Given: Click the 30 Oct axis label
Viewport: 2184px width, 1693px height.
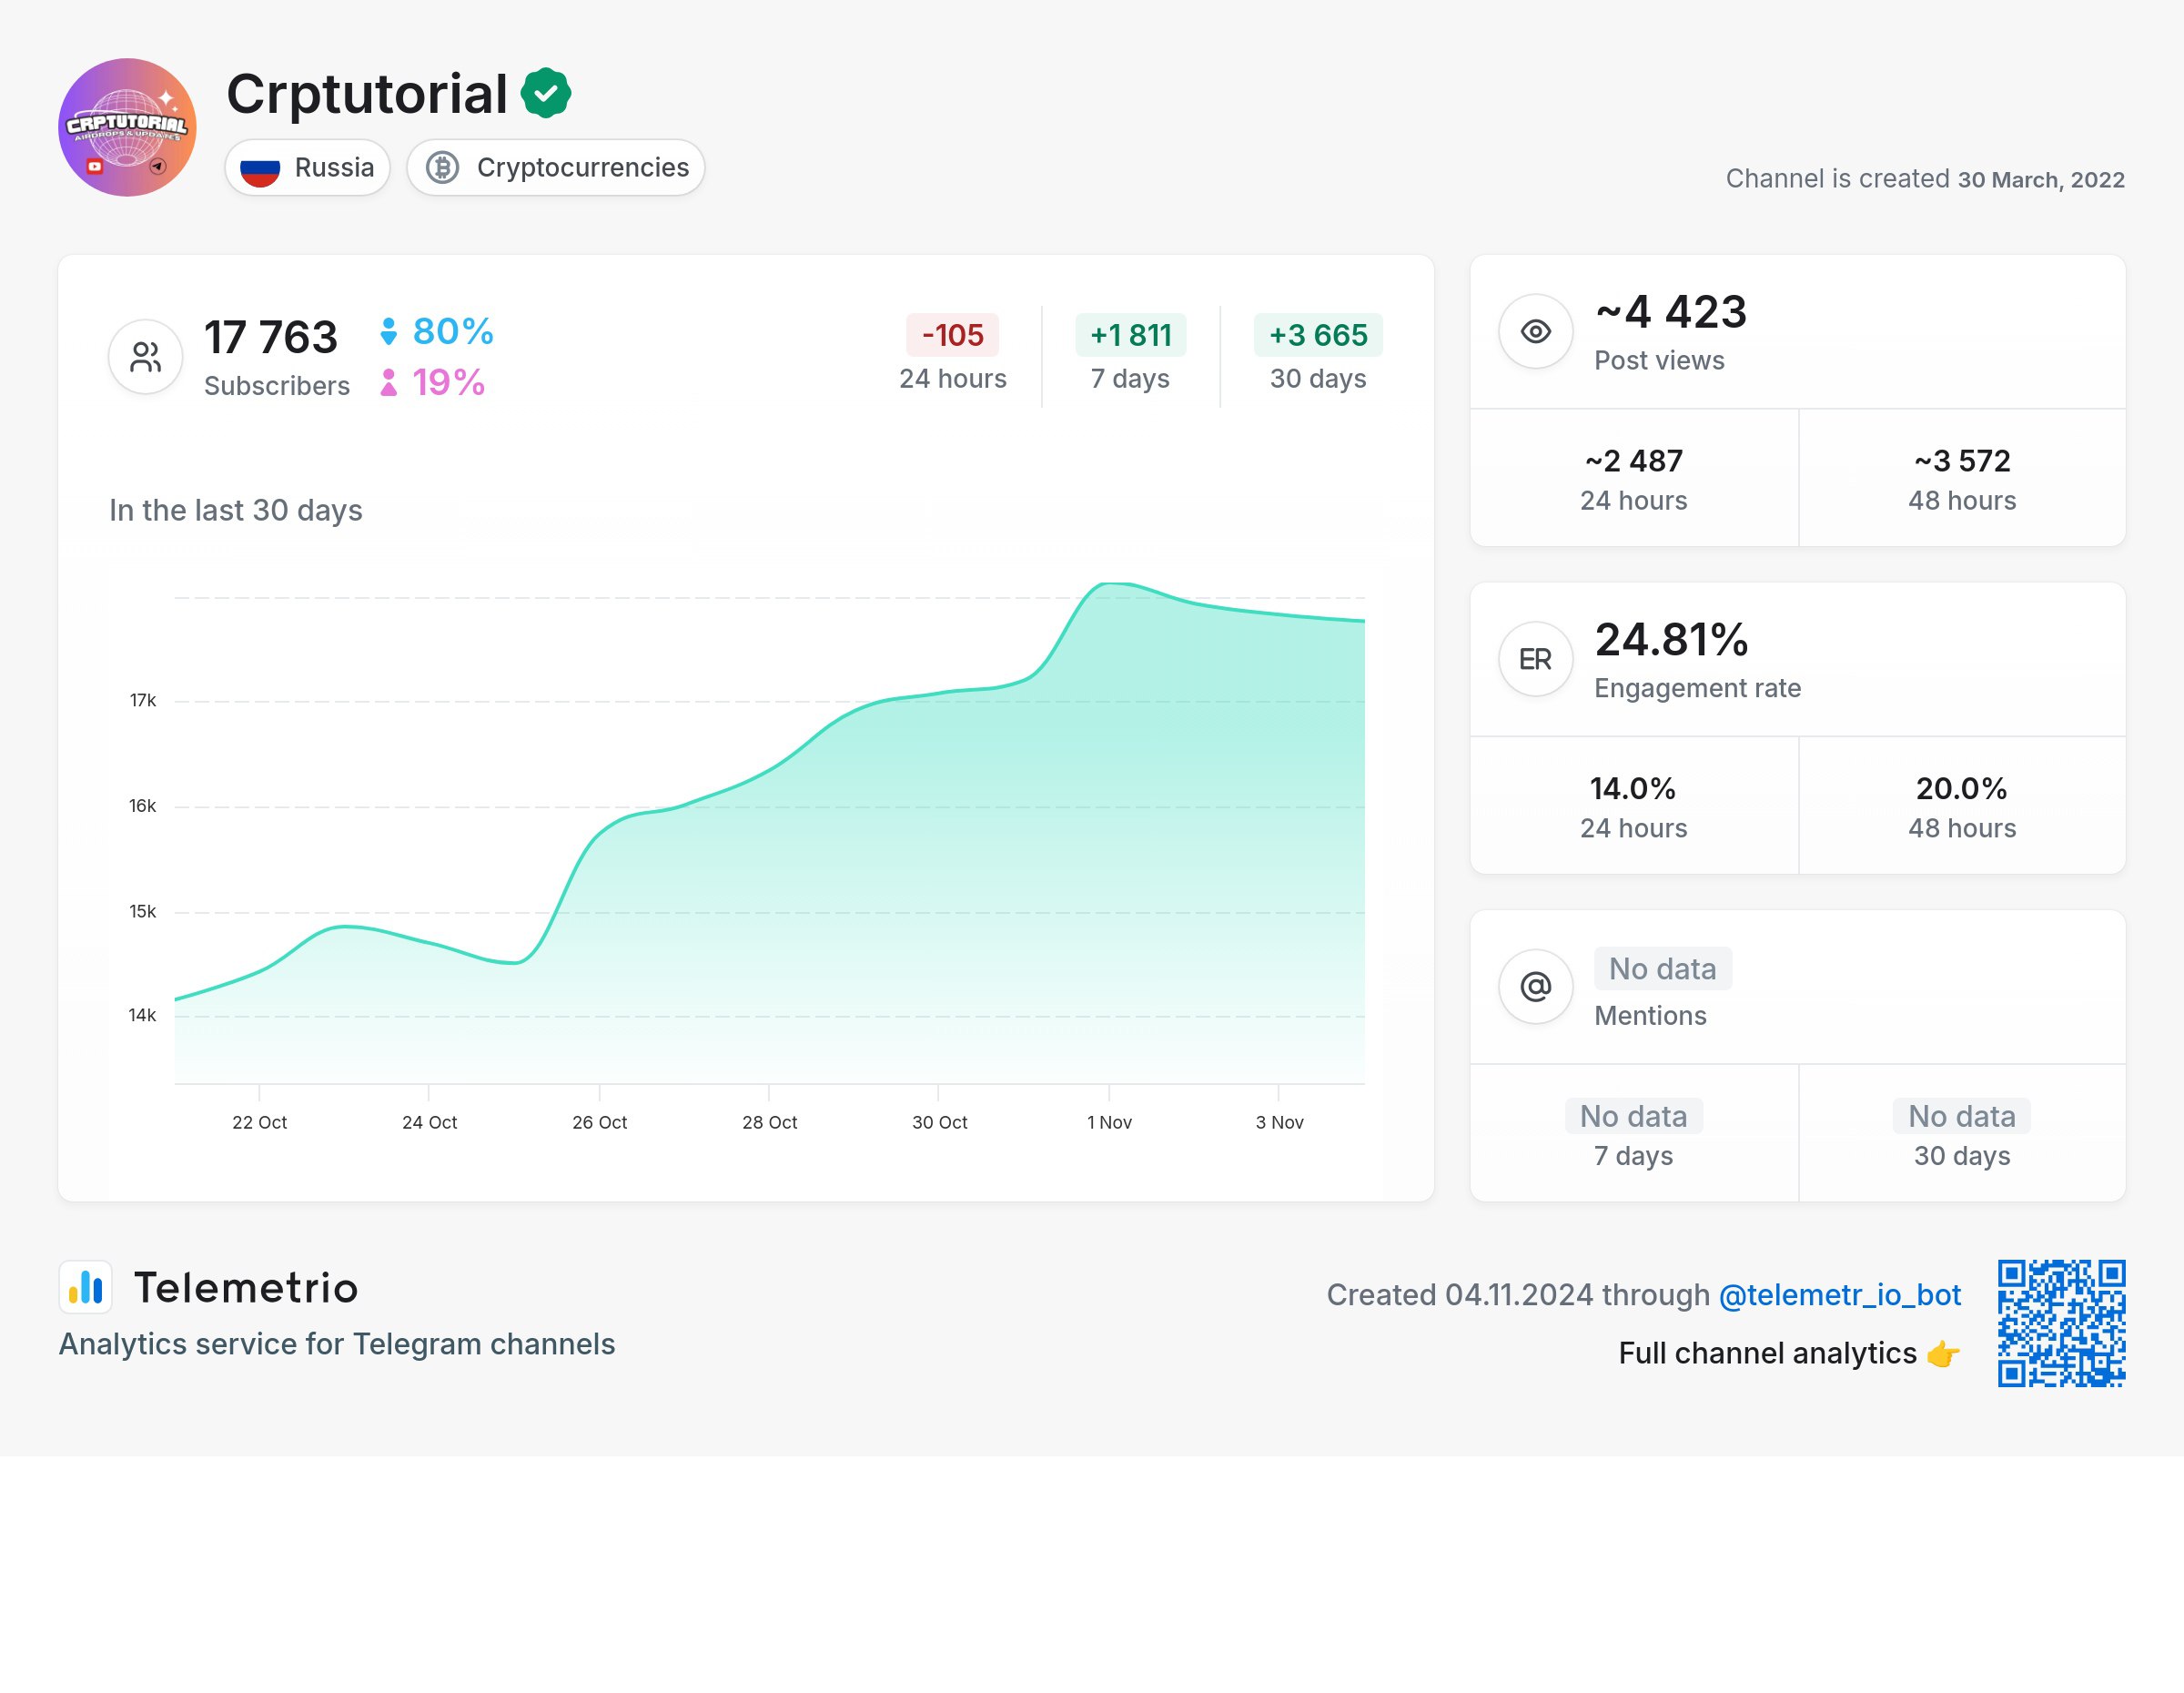Looking at the screenshot, I should coord(940,1123).
